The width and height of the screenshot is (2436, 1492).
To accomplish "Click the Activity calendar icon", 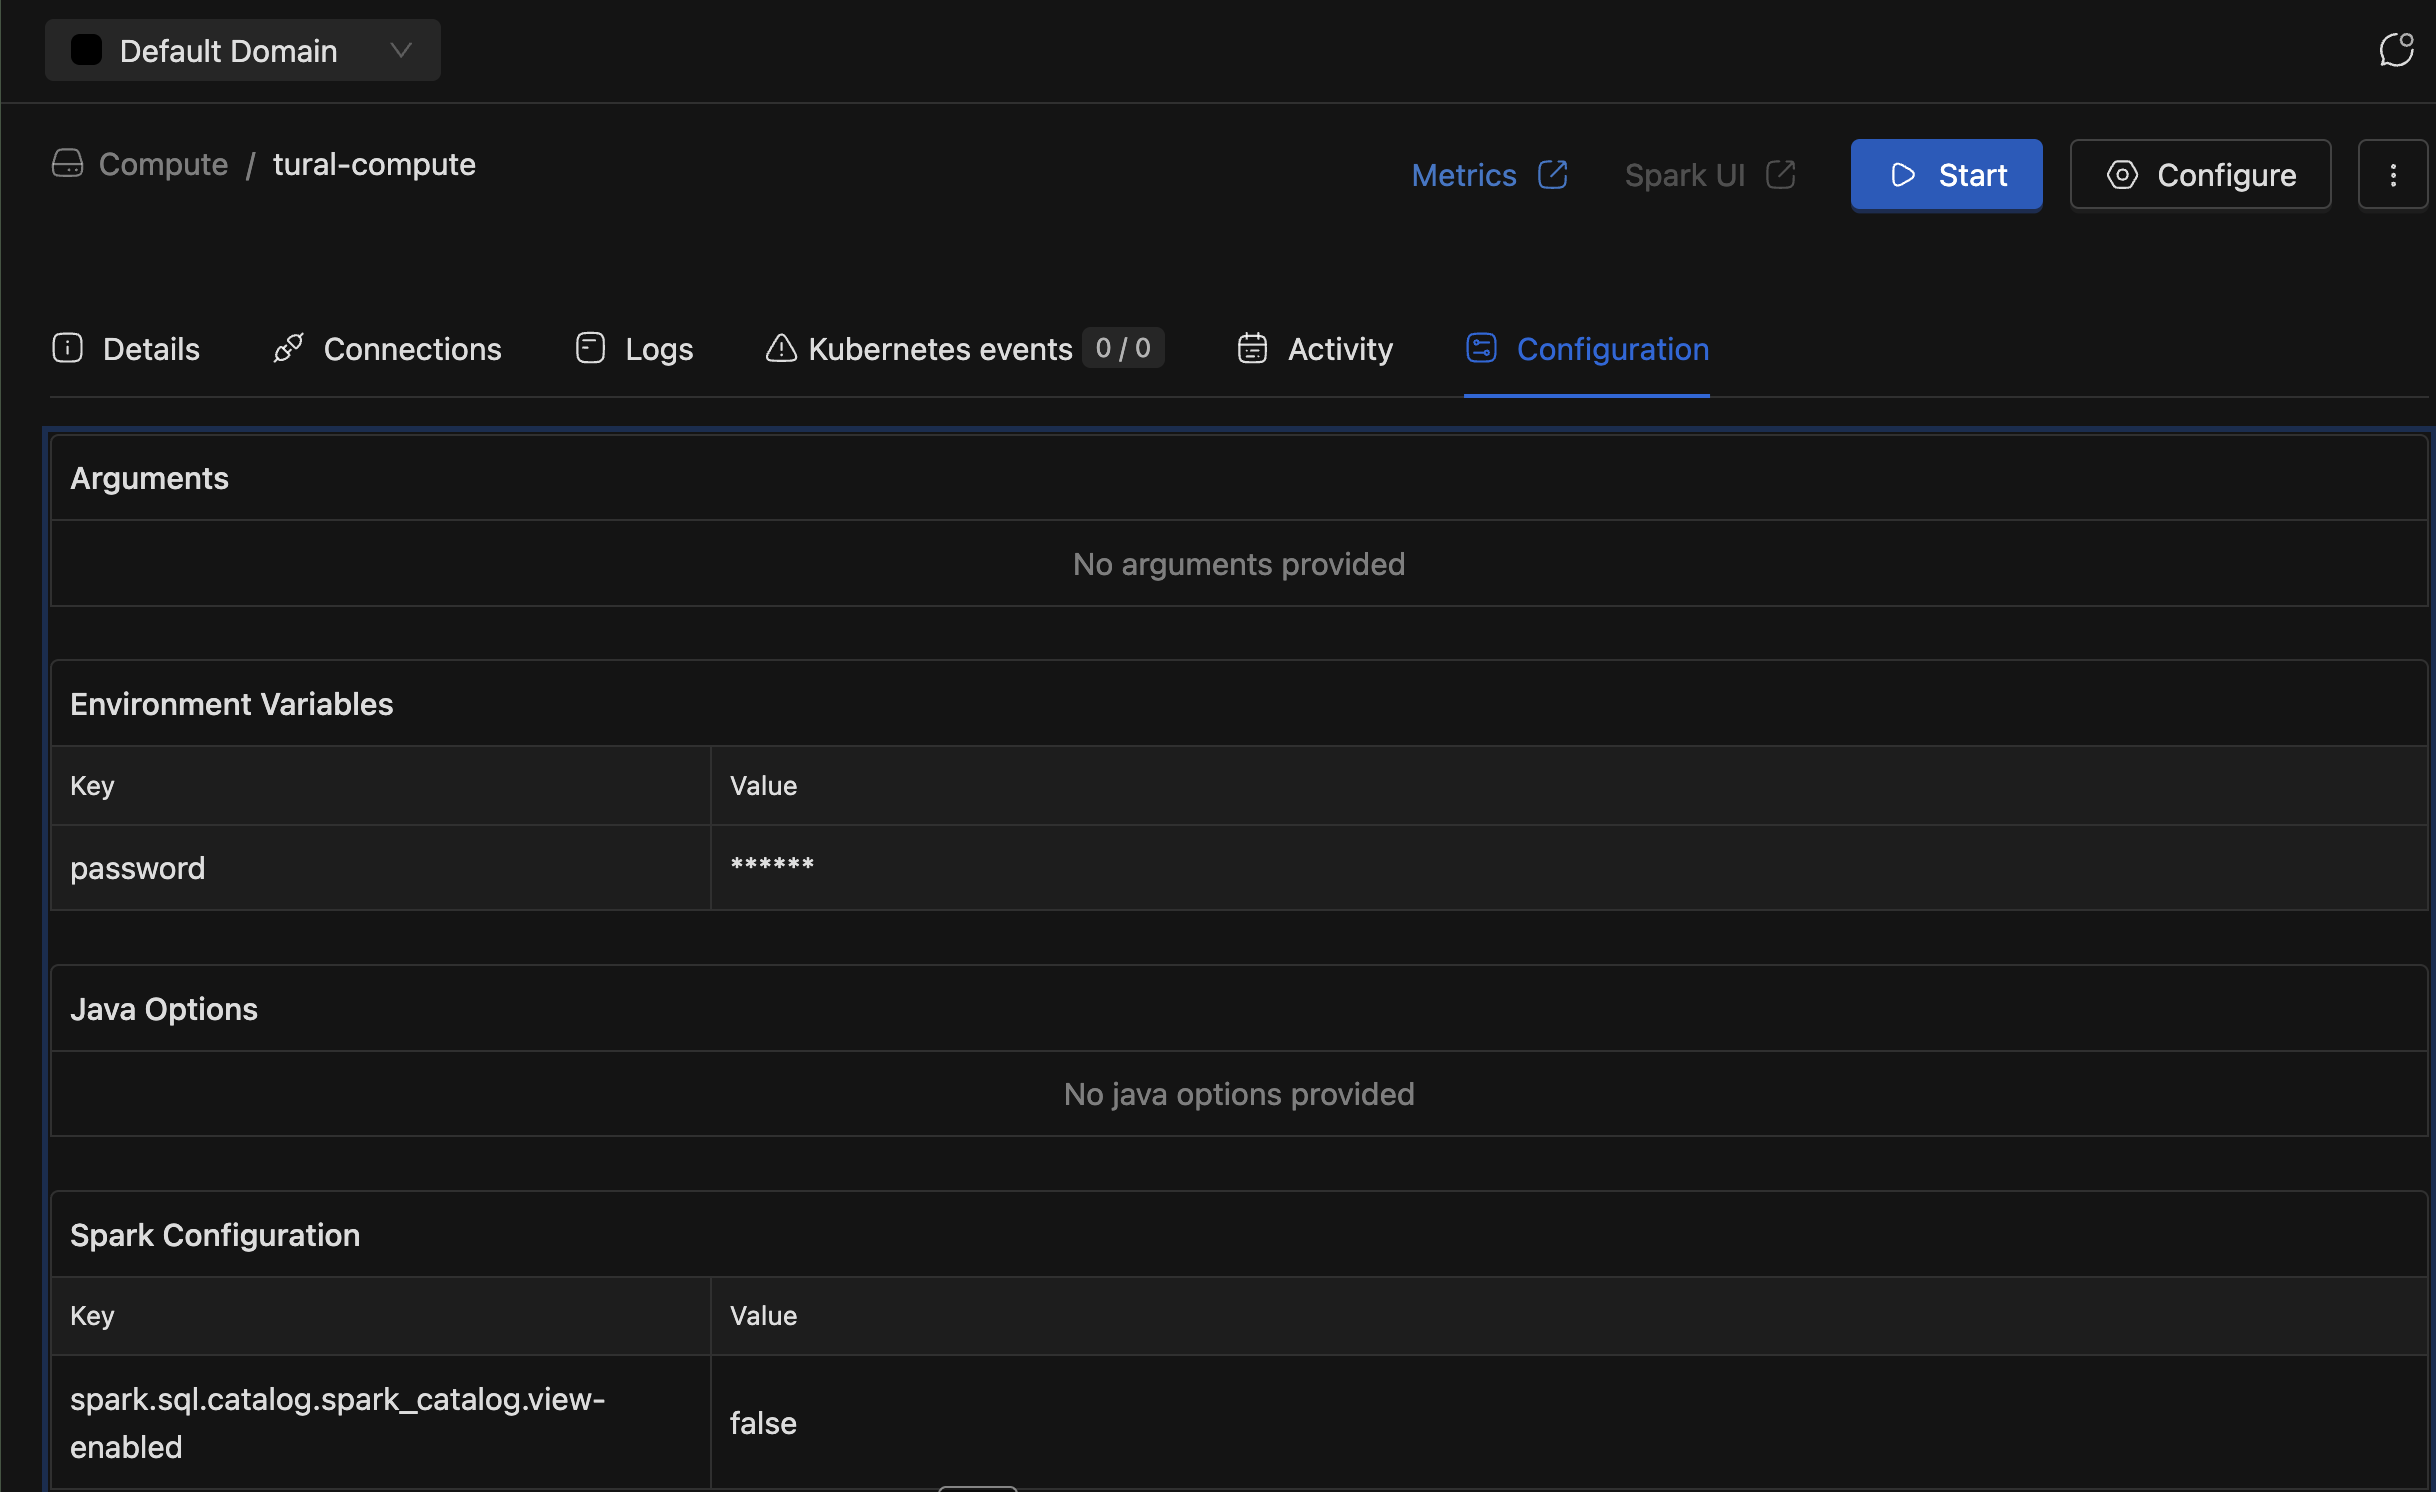I will 1252,348.
